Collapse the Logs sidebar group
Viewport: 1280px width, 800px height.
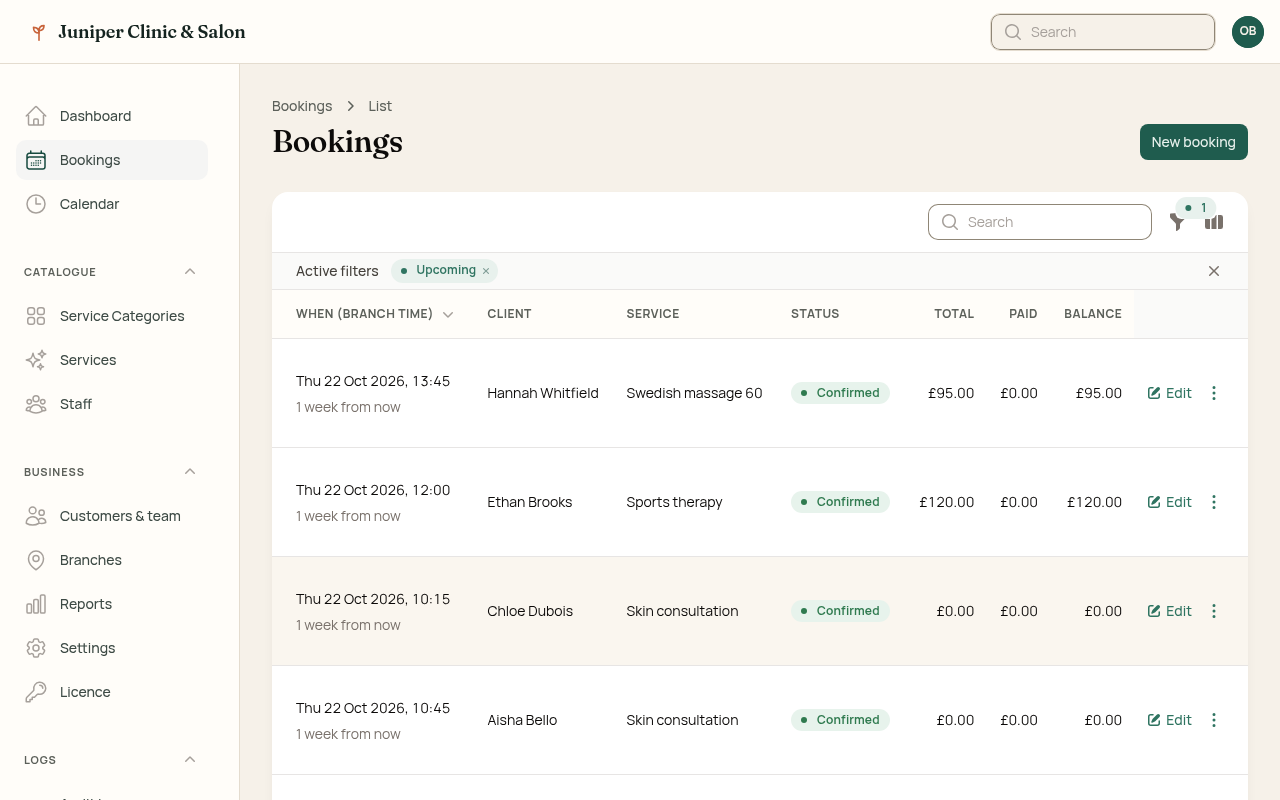point(190,760)
